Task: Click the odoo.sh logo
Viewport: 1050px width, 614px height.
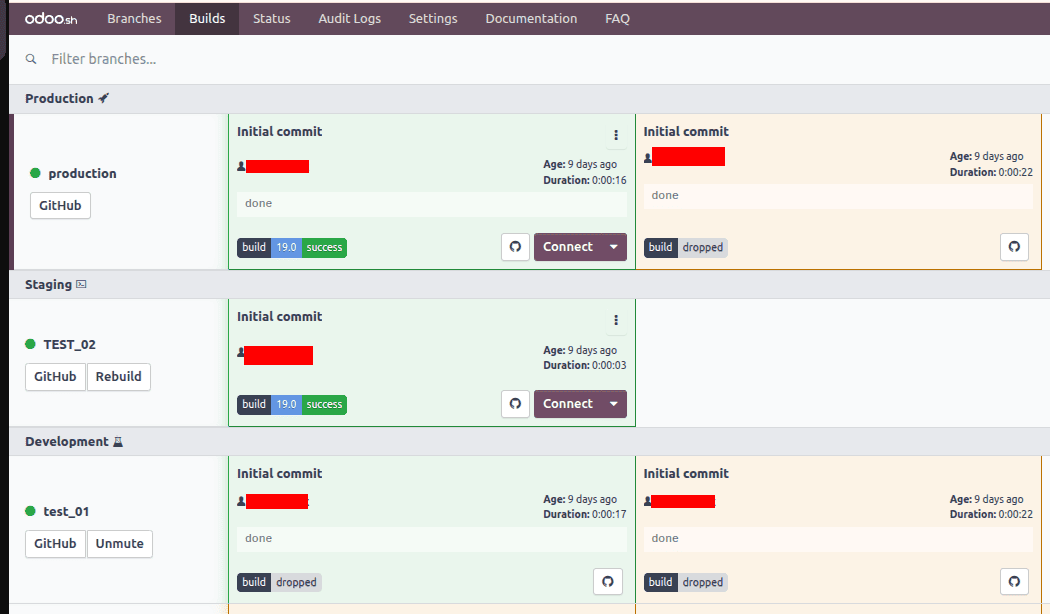Action: [51, 19]
